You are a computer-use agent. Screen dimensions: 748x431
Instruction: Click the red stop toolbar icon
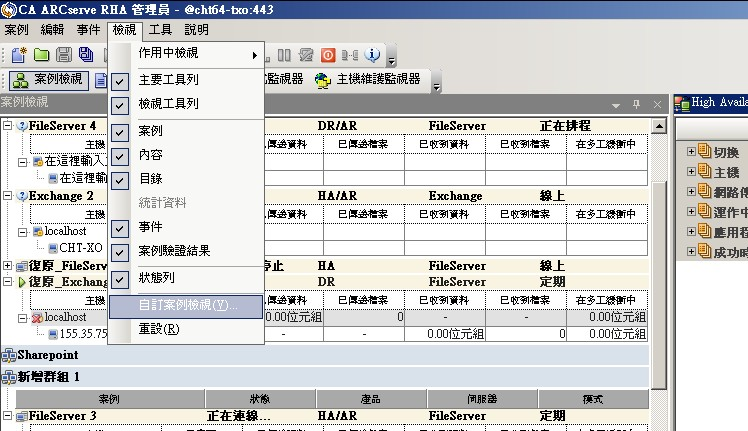point(328,55)
